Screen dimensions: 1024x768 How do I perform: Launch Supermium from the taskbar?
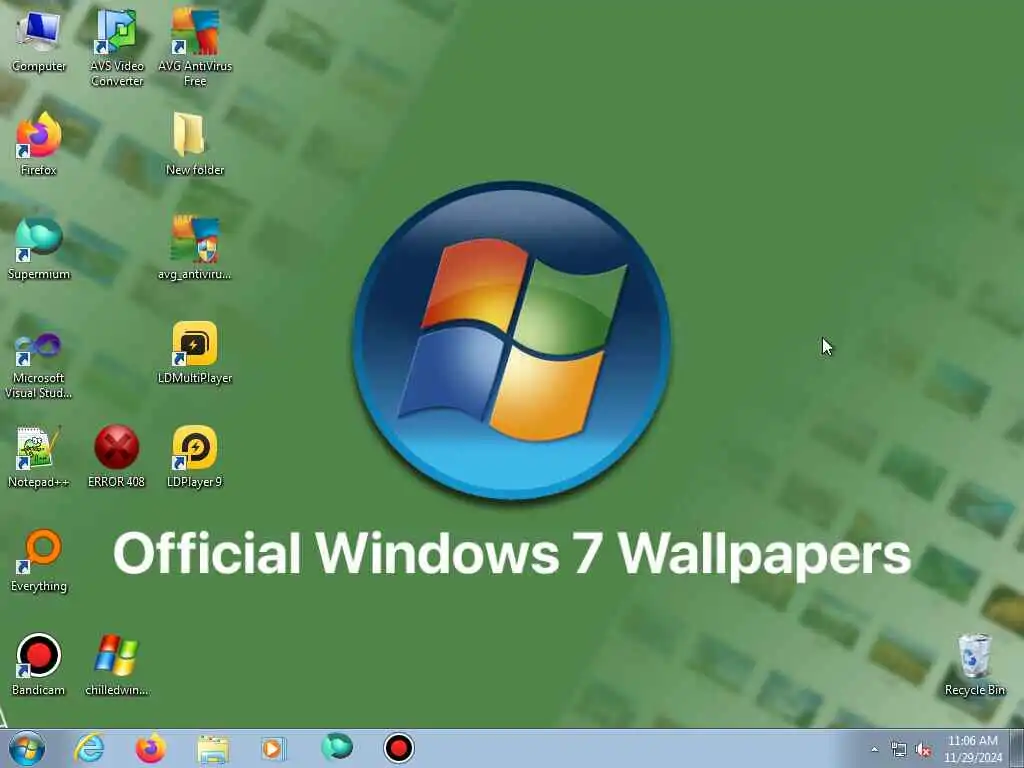pyautogui.click(x=337, y=748)
